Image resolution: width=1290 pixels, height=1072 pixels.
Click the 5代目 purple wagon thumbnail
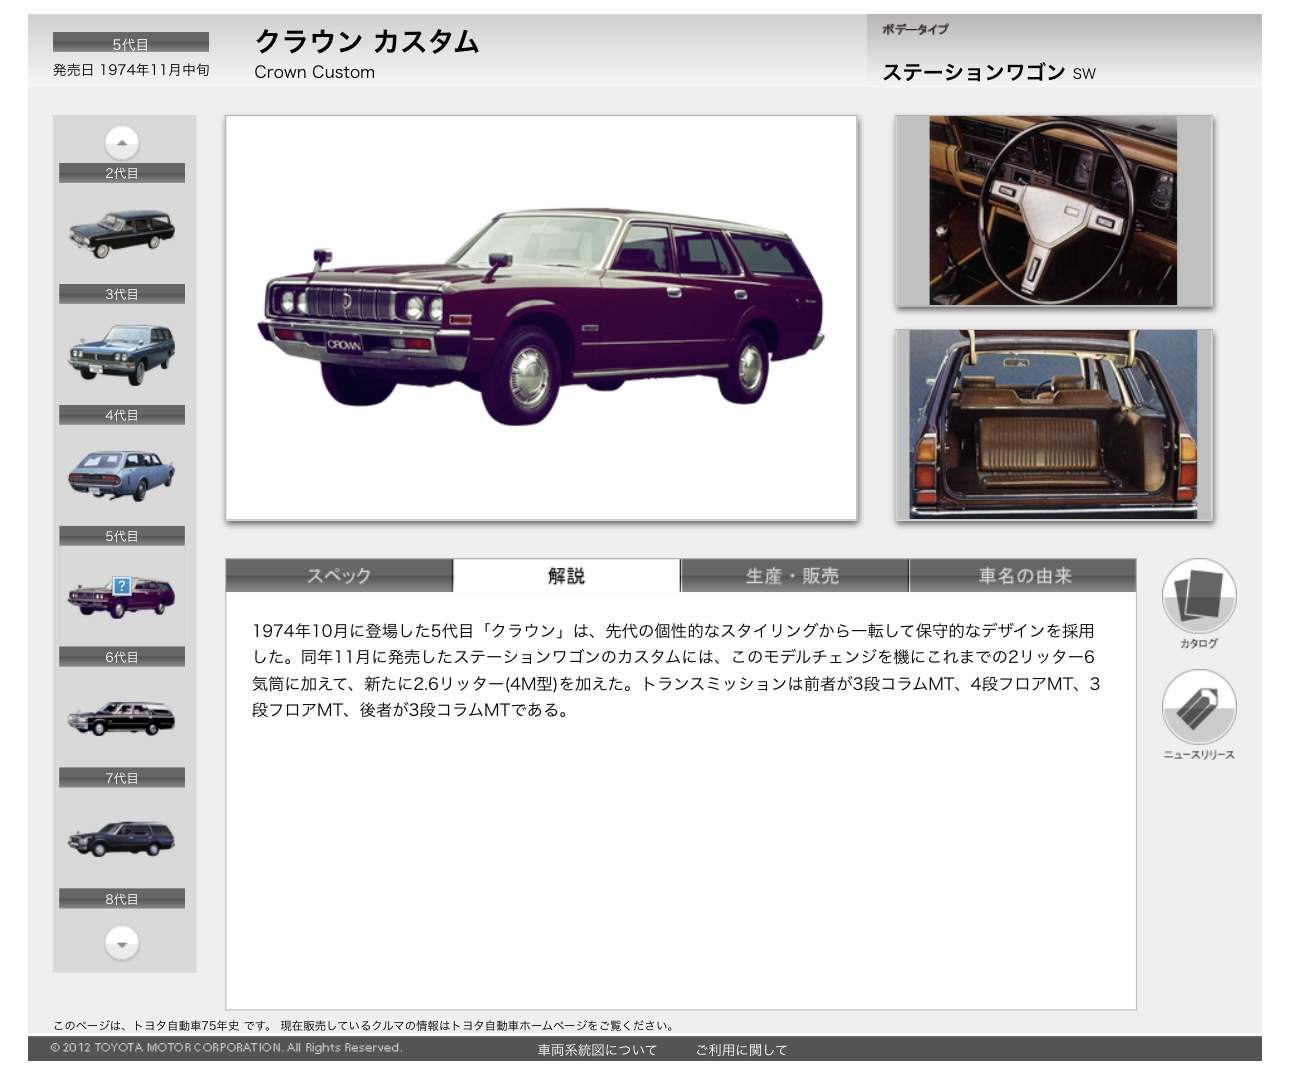[122, 596]
